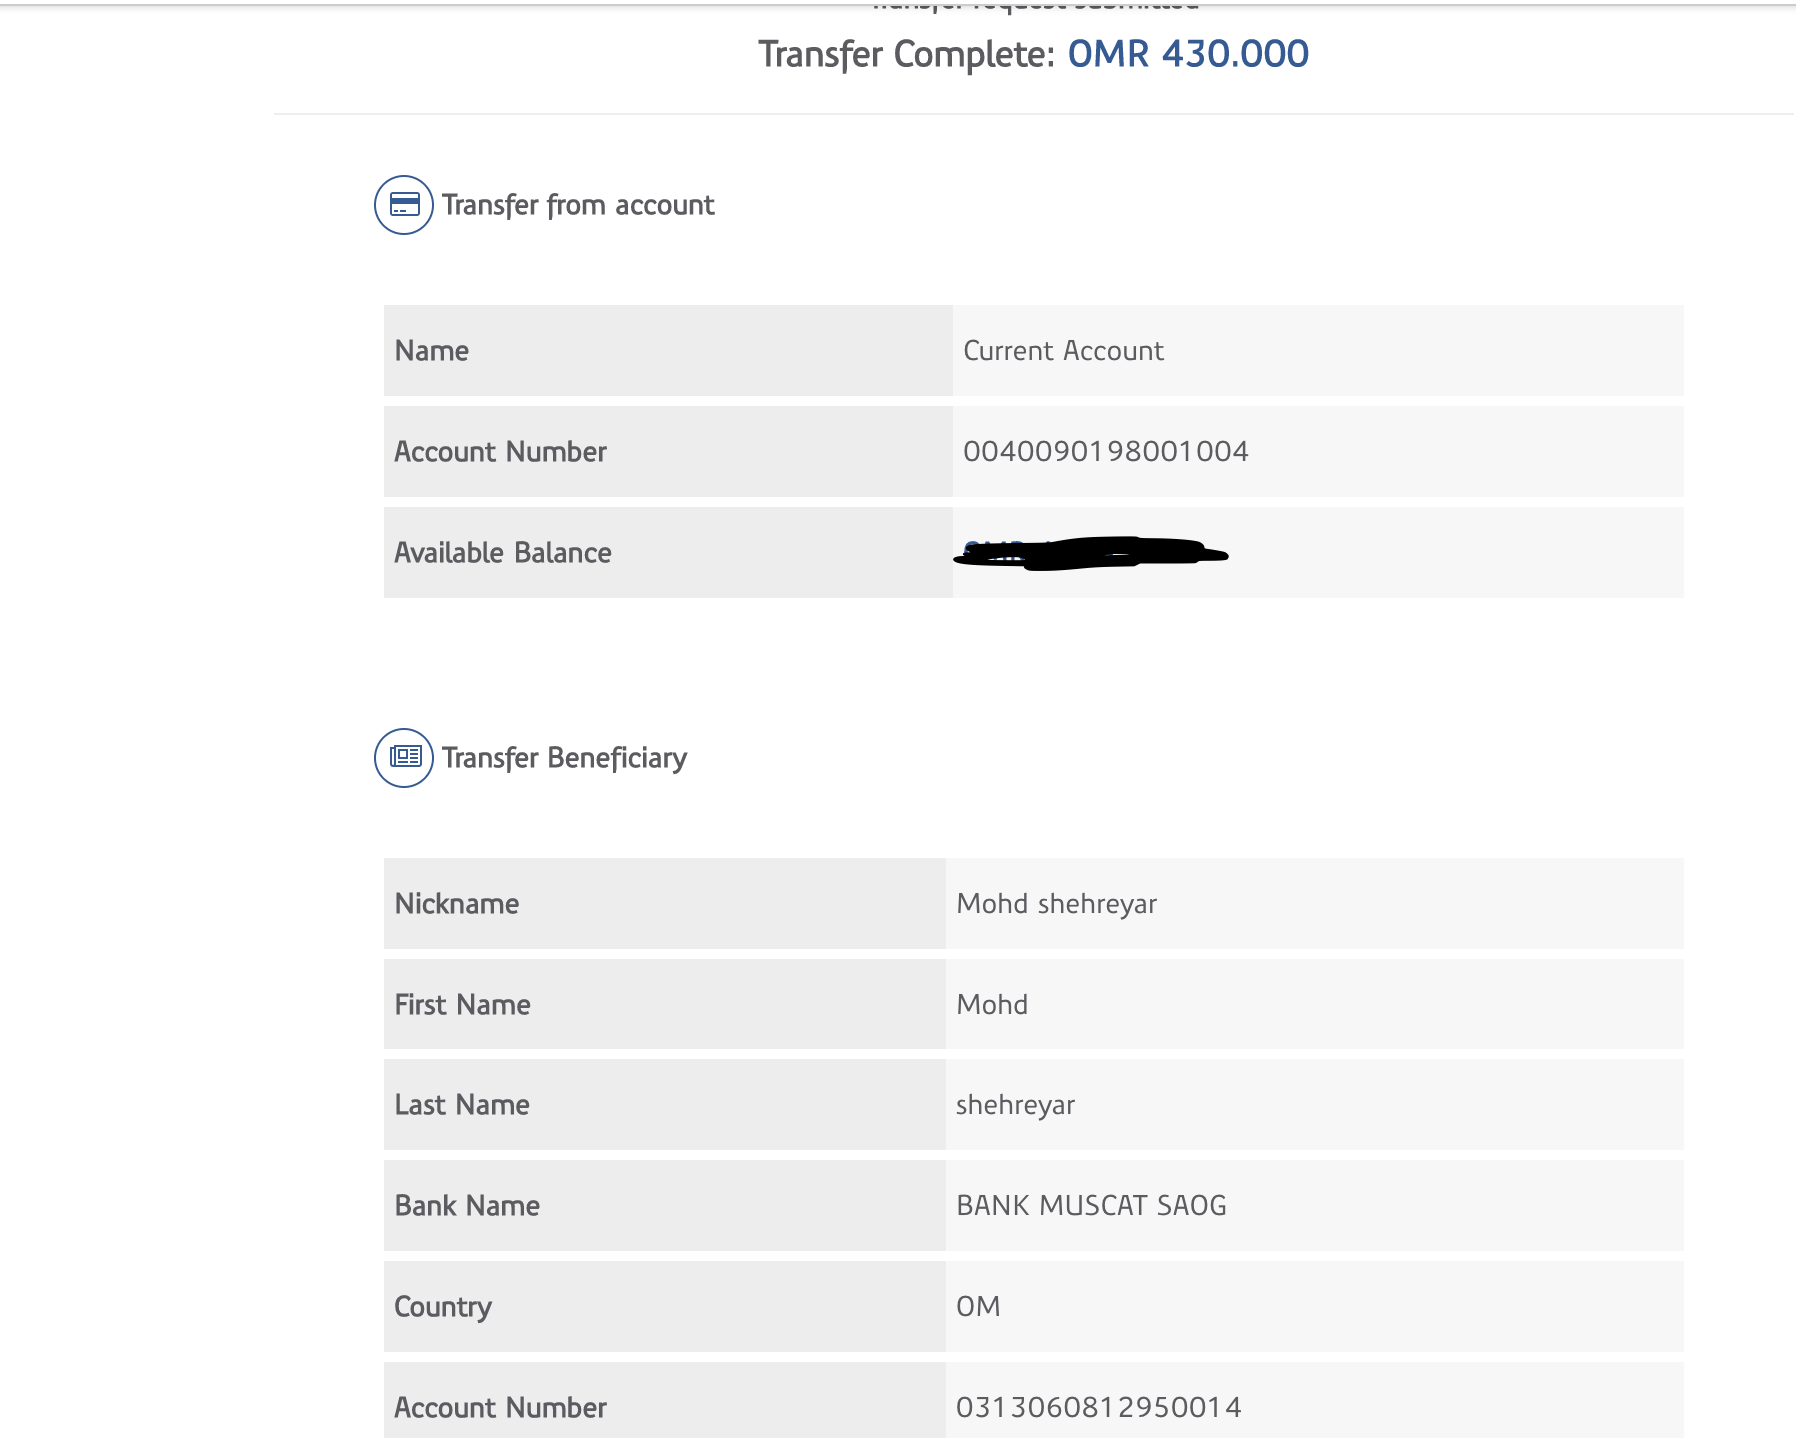Click the blacked-out available balance value
This screenshot has height=1438, width=1796.
click(x=1090, y=553)
